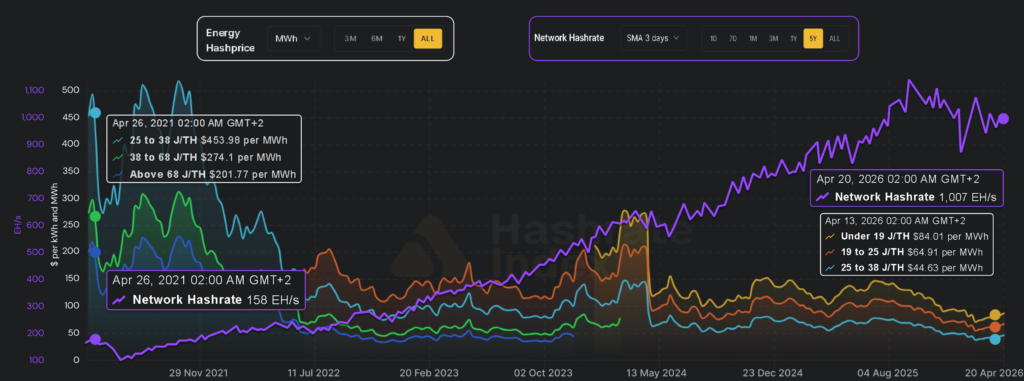Screen dimensions: 1024x381
Task: Click the '02 Oct 2023' axis label
Action: pos(544,373)
